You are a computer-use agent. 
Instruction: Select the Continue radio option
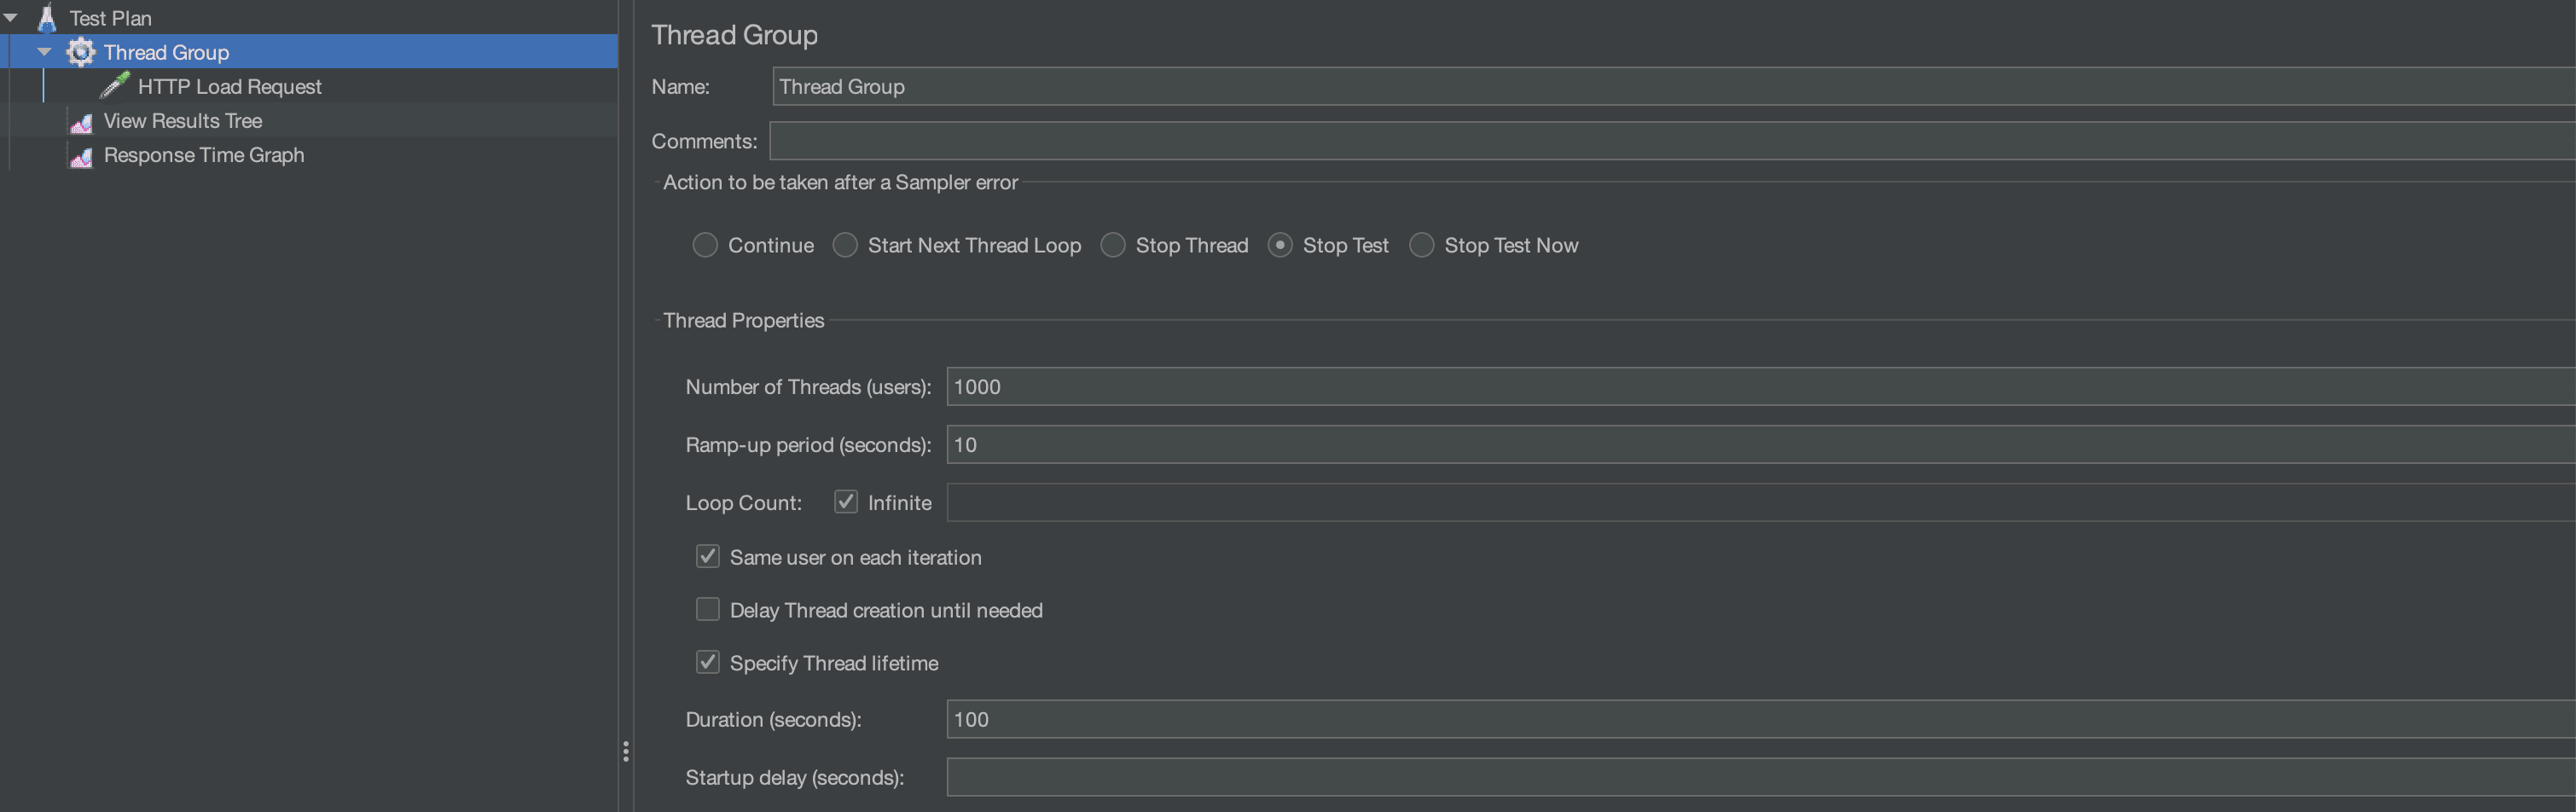[x=705, y=245]
